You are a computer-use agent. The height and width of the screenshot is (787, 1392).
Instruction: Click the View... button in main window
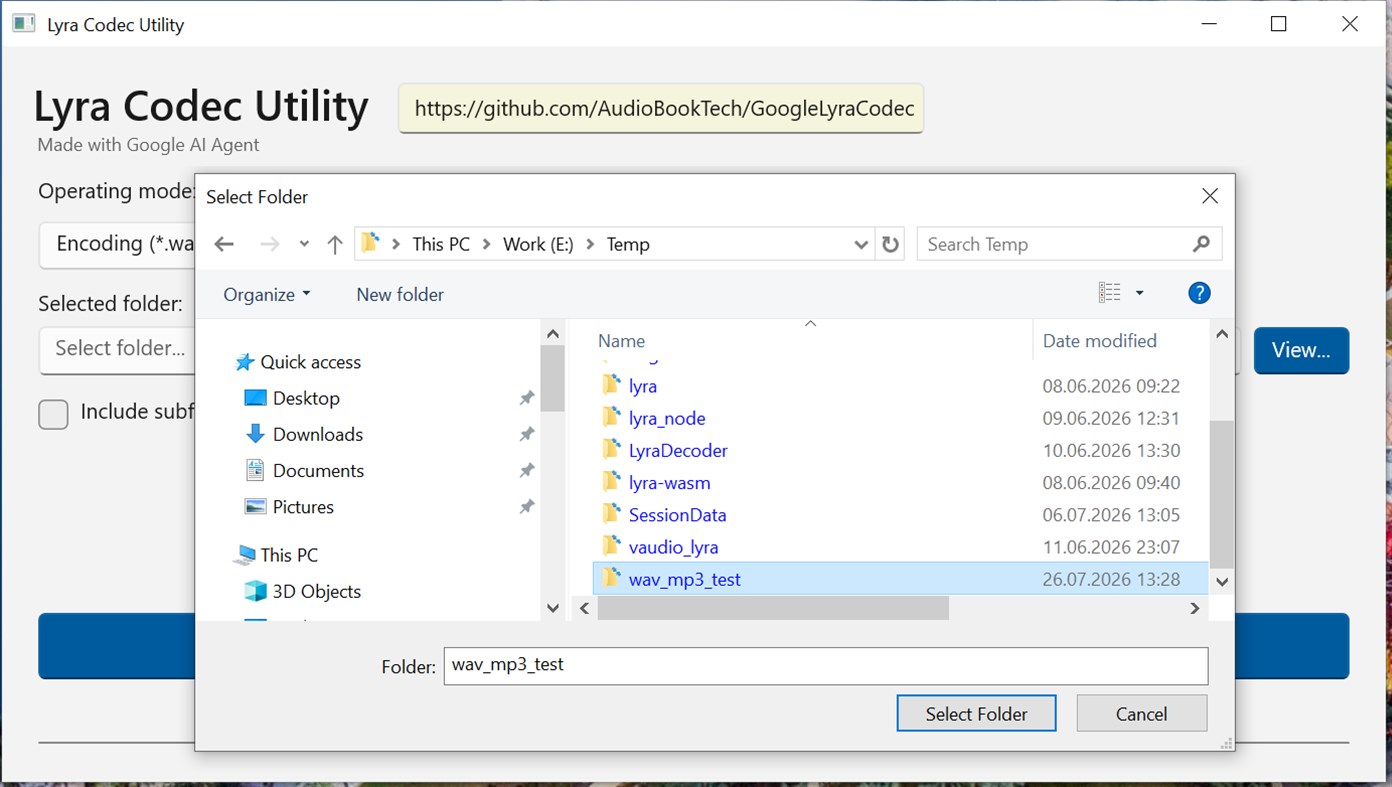[x=1301, y=350]
